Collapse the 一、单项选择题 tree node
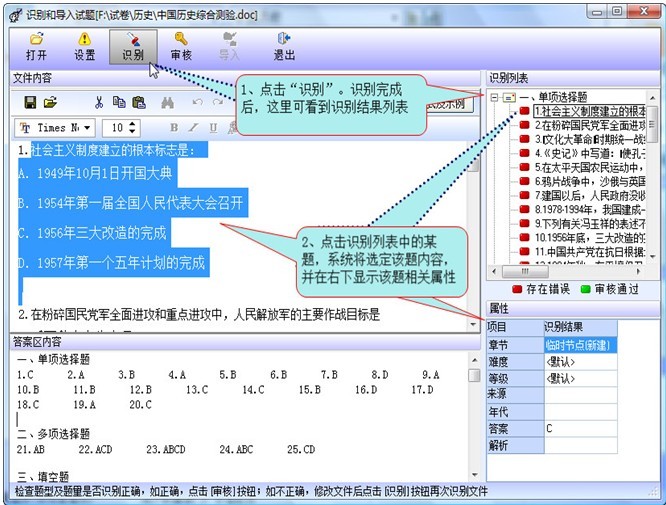Screen dimensions: 666x505 [493, 96]
